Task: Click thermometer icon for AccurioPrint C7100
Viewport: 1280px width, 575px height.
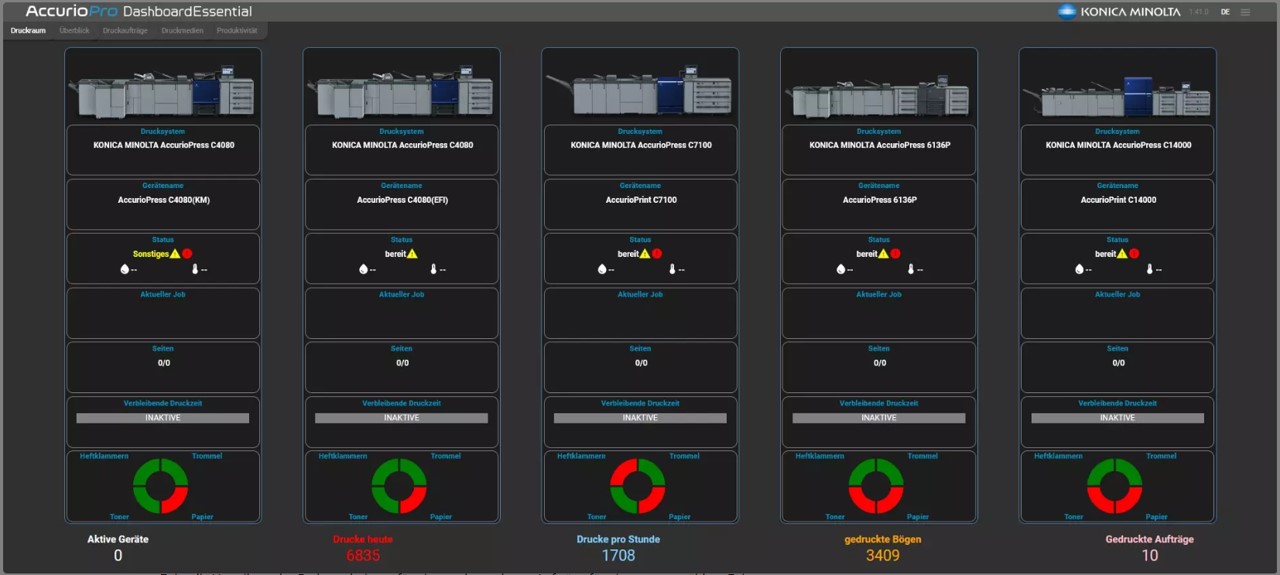Action: pyautogui.click(x=672, y=269)
